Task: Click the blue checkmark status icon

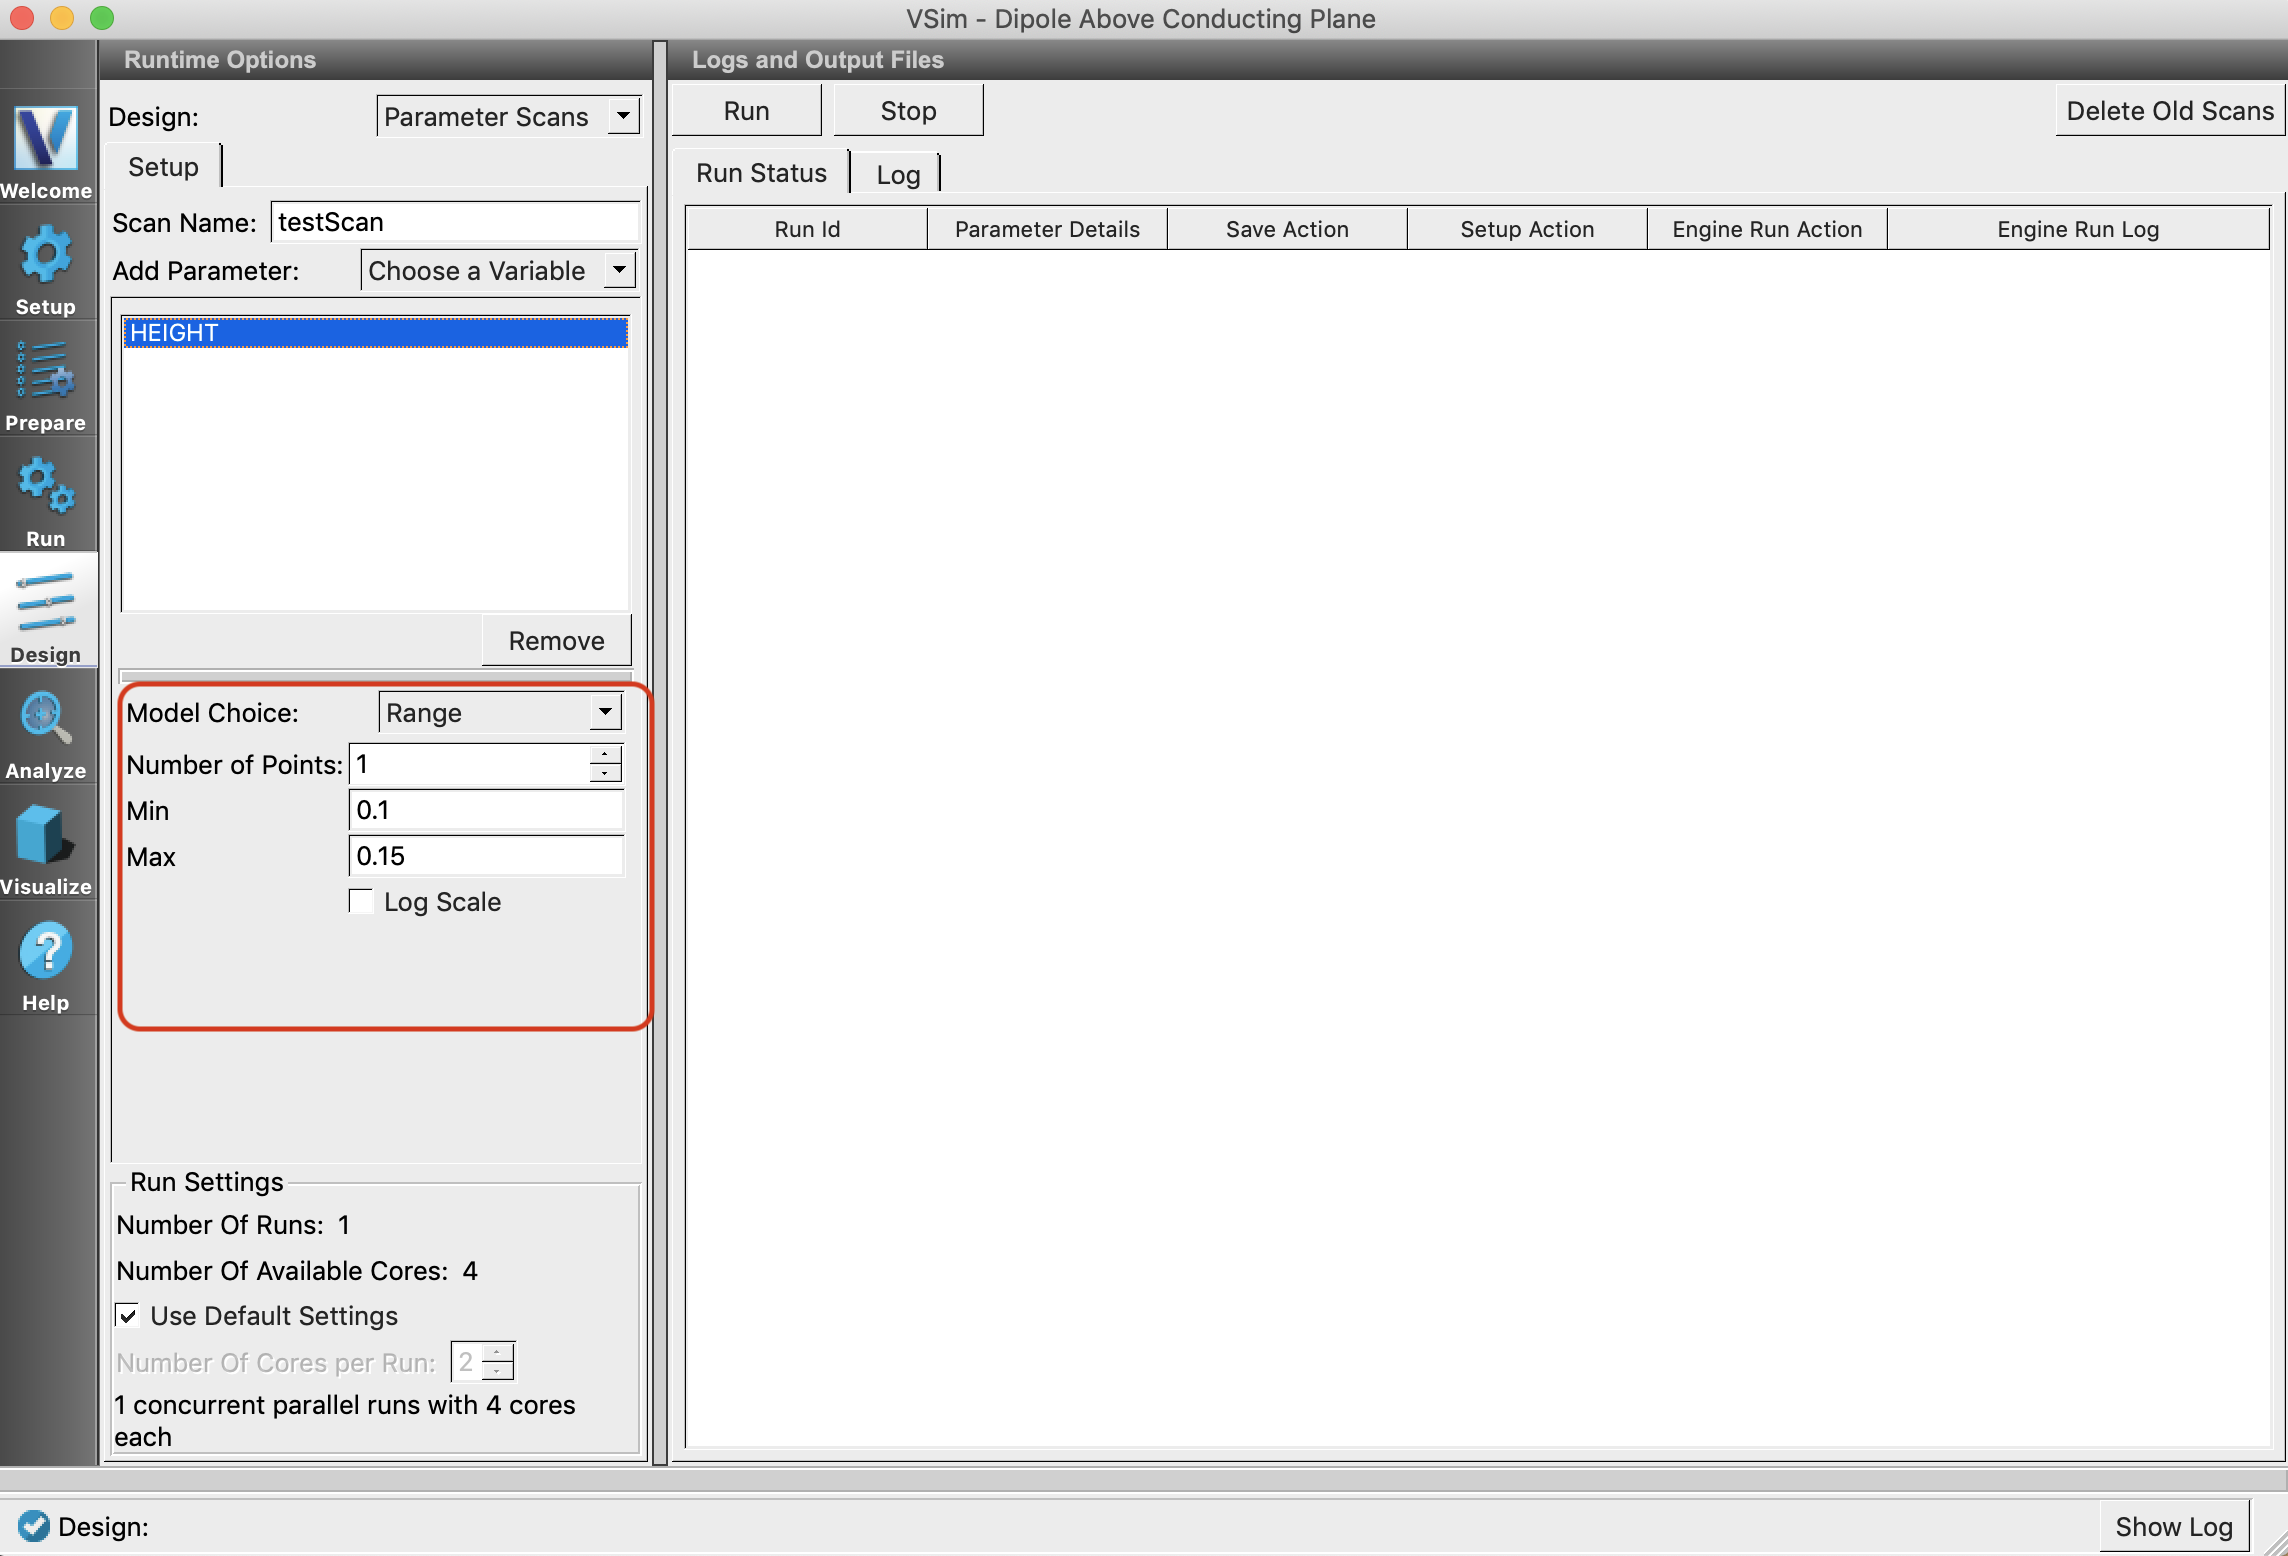Action: point(33,1525)
